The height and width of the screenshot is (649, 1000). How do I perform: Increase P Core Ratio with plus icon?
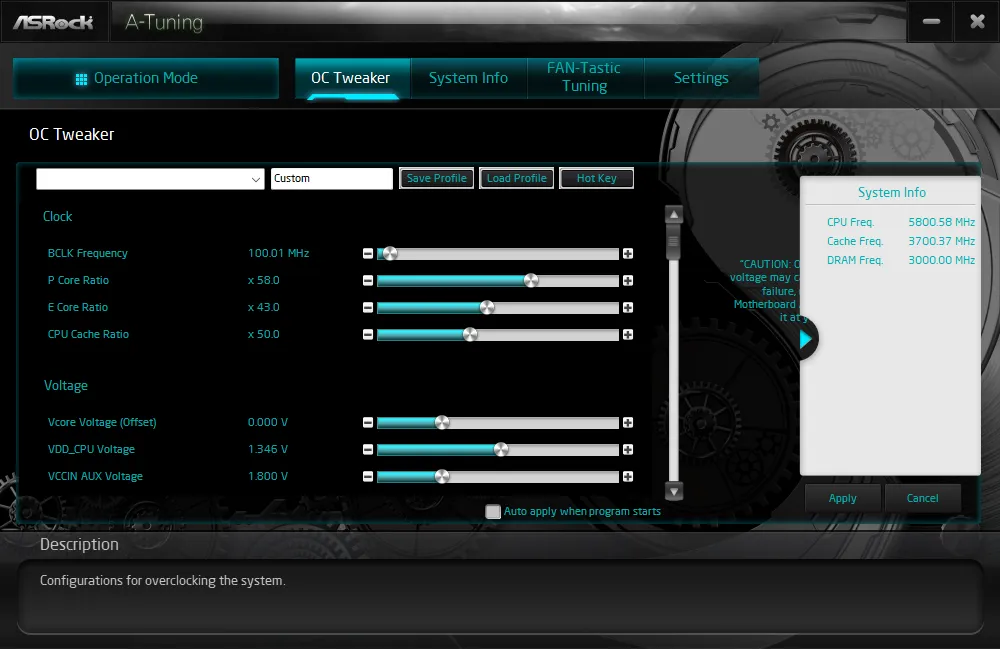tap(628, 281)
